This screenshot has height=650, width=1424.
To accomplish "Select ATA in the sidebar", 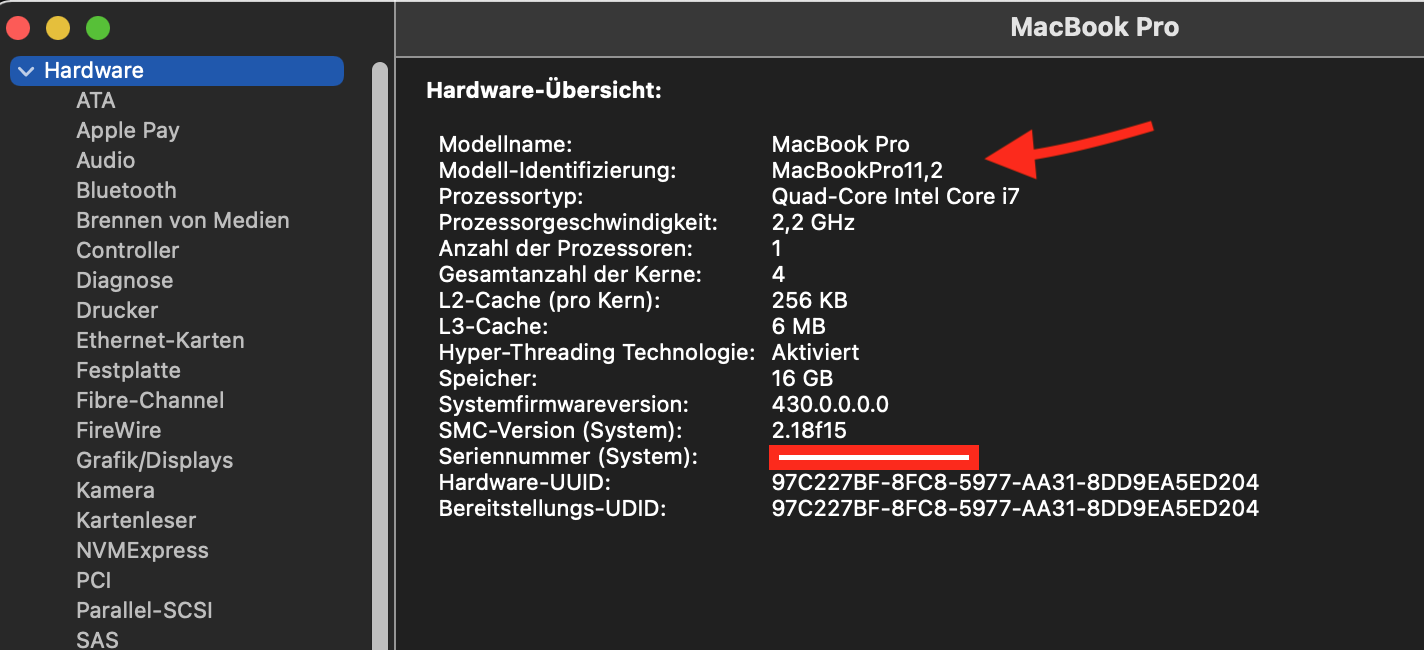I will (96, 101).
